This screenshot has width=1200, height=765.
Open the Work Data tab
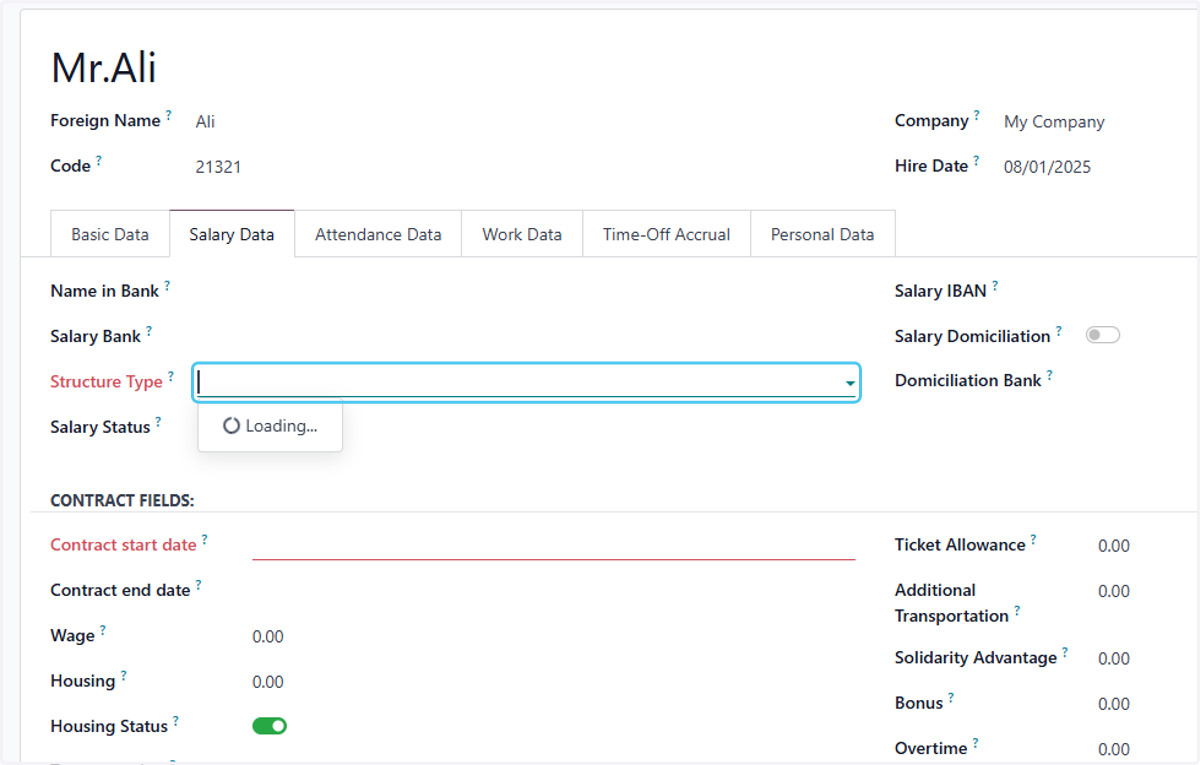[x=522, y=235]
